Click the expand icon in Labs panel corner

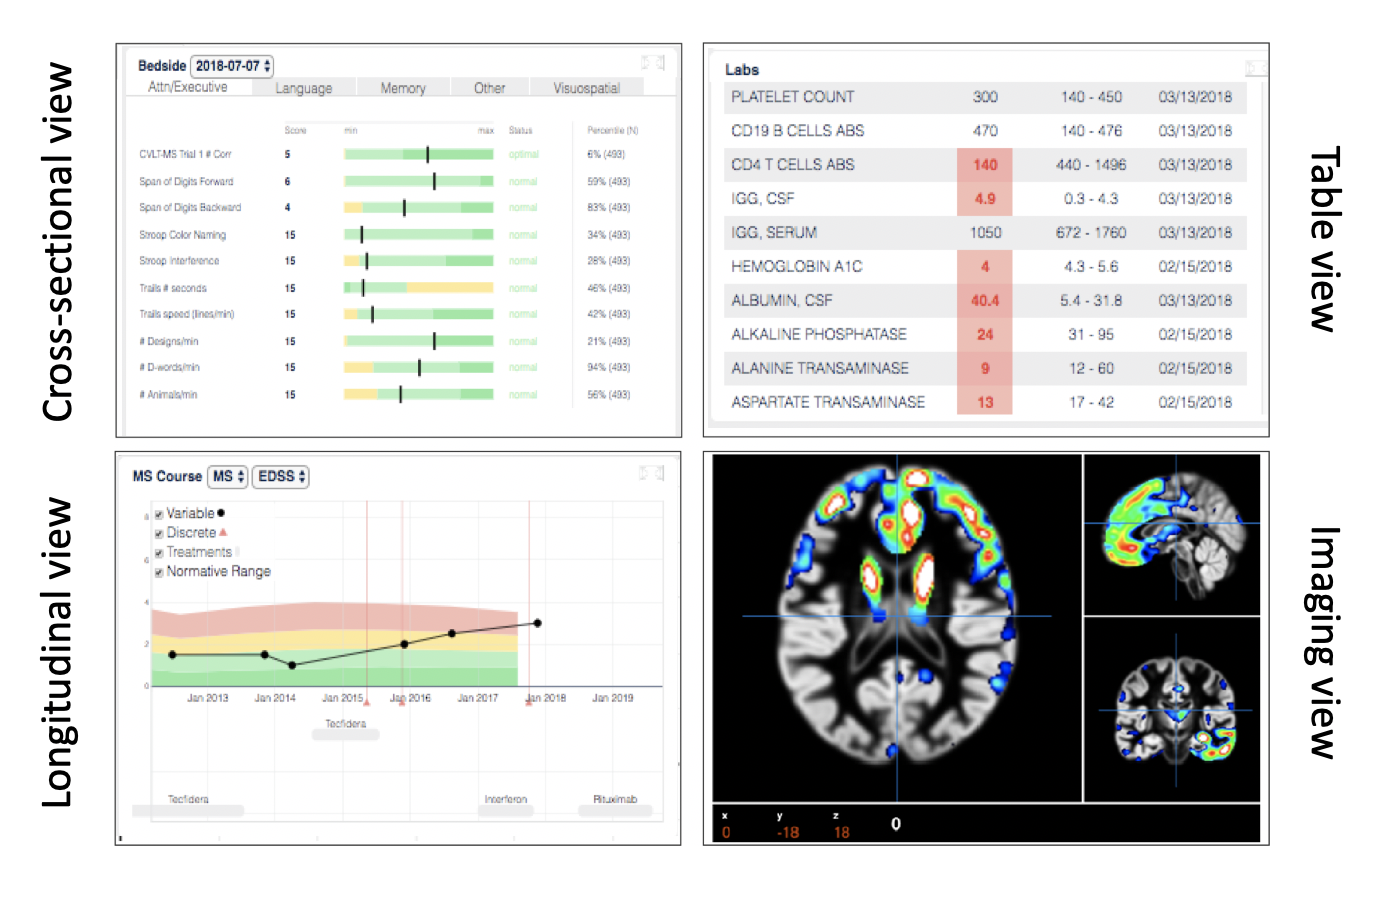[1255, 69]
